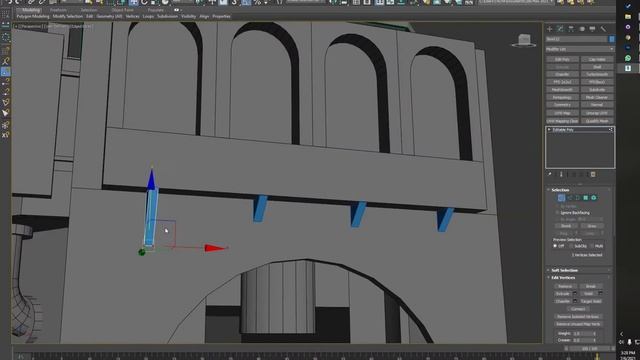Open the Polygon Modeling ribbon panel
640x360 pixels.
pyautogui.click(x=33, y=17)
